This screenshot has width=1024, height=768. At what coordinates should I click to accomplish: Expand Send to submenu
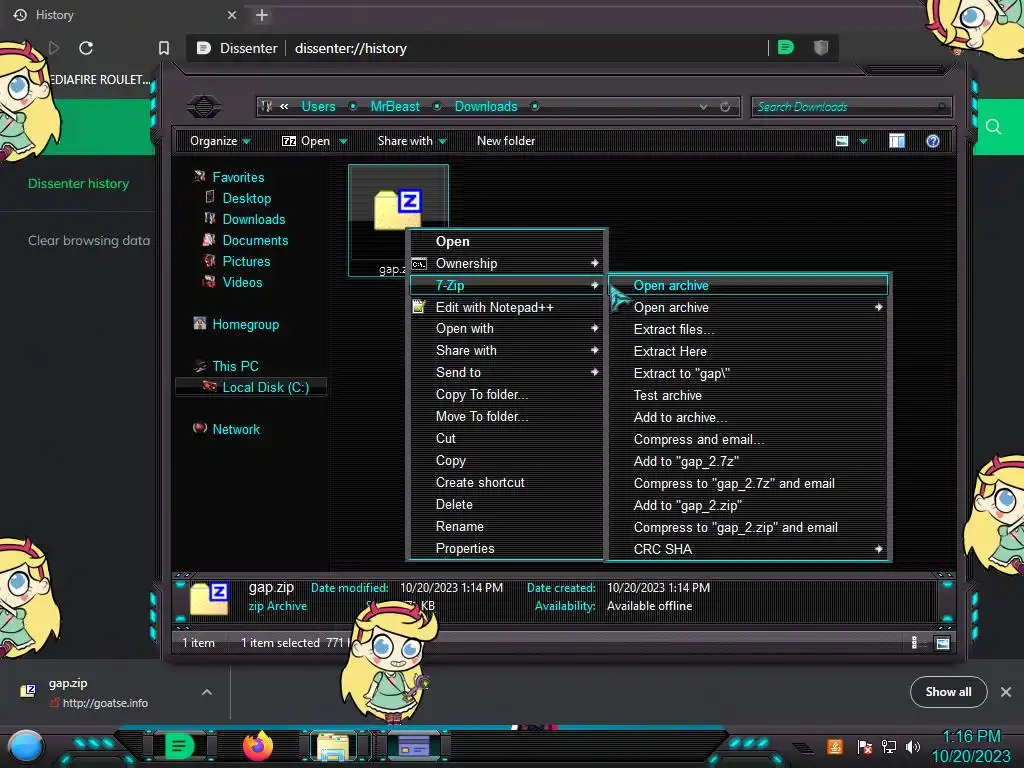click(505, 372)
